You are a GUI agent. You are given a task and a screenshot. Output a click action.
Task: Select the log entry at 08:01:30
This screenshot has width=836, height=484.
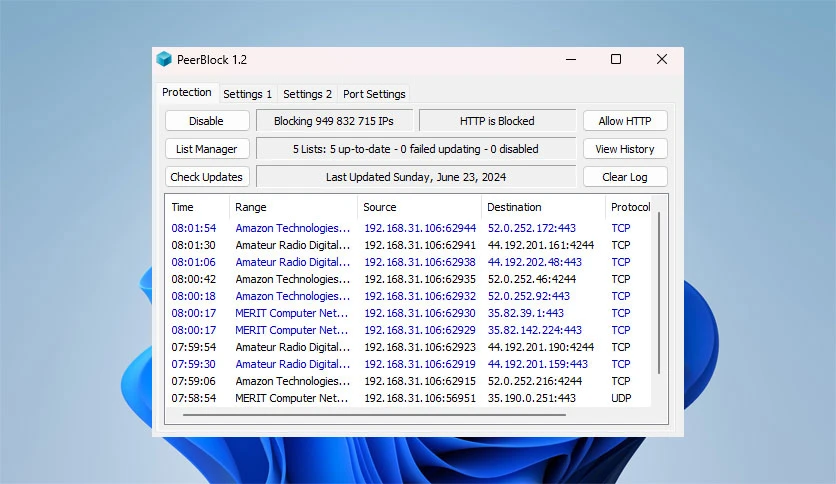coord(408,245)
